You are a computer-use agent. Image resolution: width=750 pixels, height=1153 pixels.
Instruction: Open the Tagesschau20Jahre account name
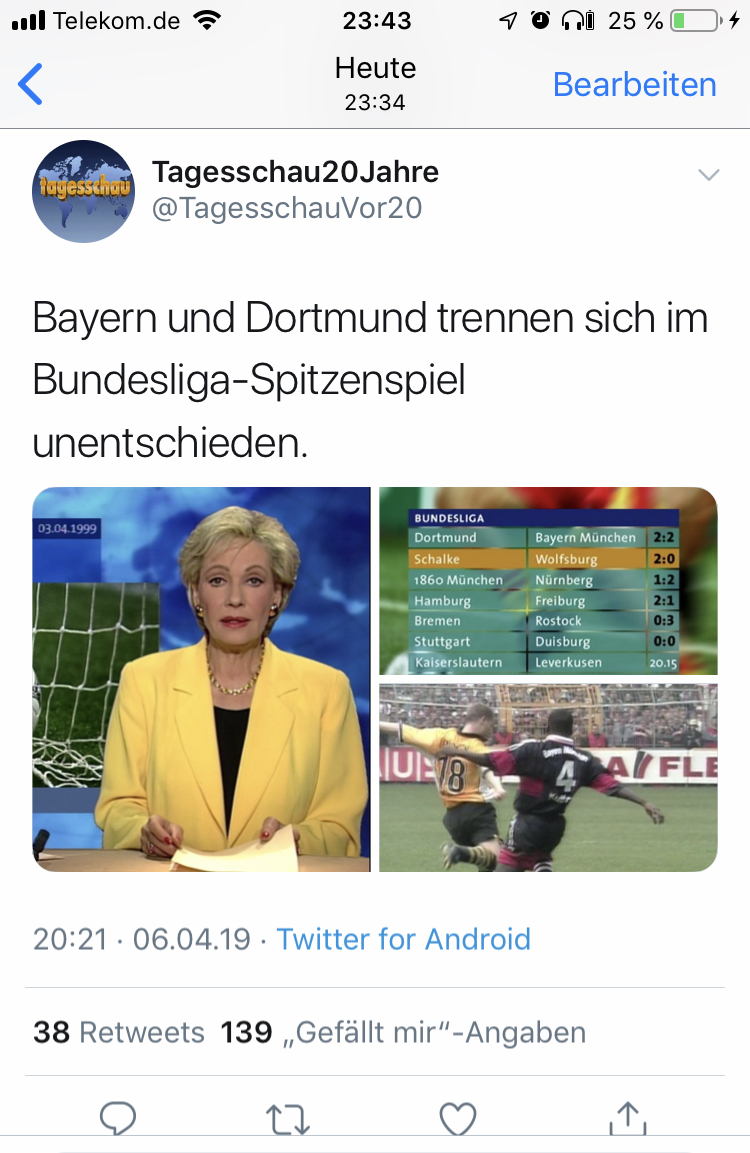coord(296,172)
